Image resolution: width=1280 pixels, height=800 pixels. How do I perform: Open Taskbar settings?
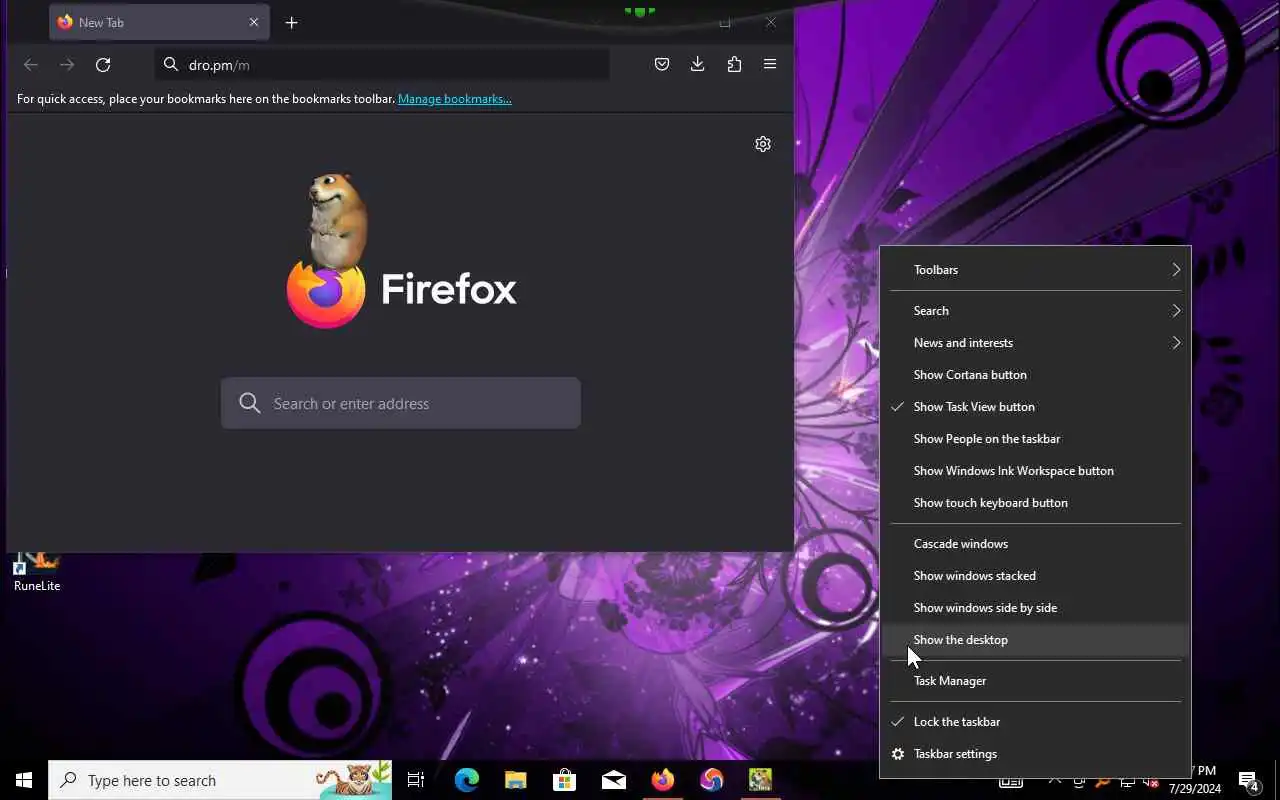coord(1036,754)
